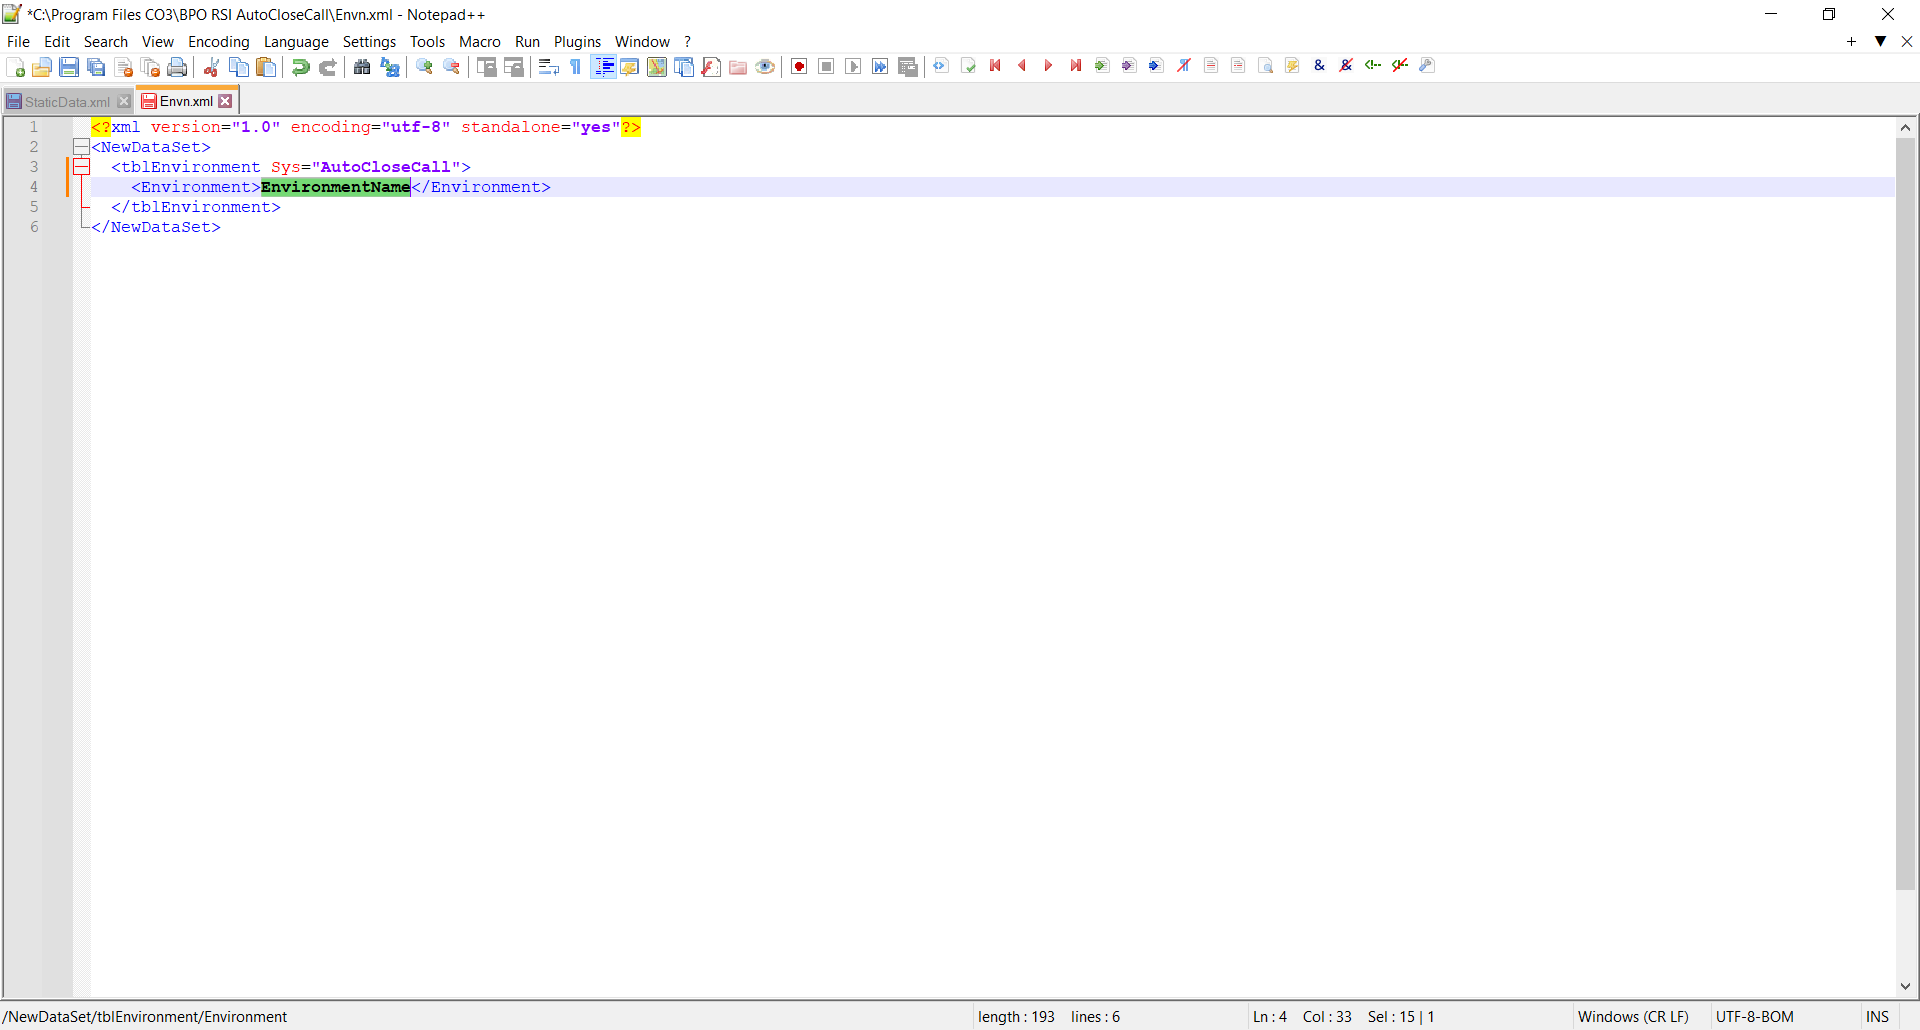Check XML syntax with the green checkmark icon

pos(968,66)
